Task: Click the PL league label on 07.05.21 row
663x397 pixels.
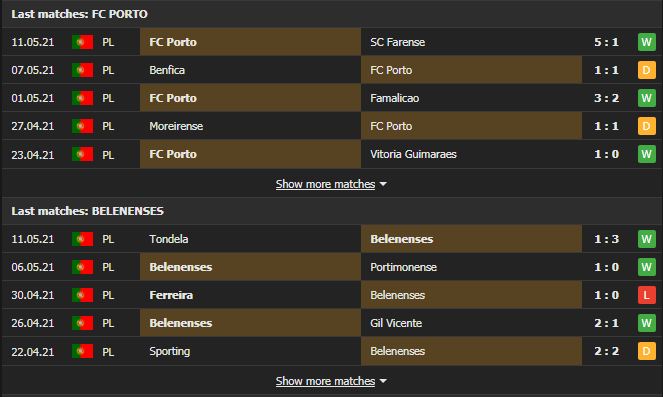Action: 108,70
